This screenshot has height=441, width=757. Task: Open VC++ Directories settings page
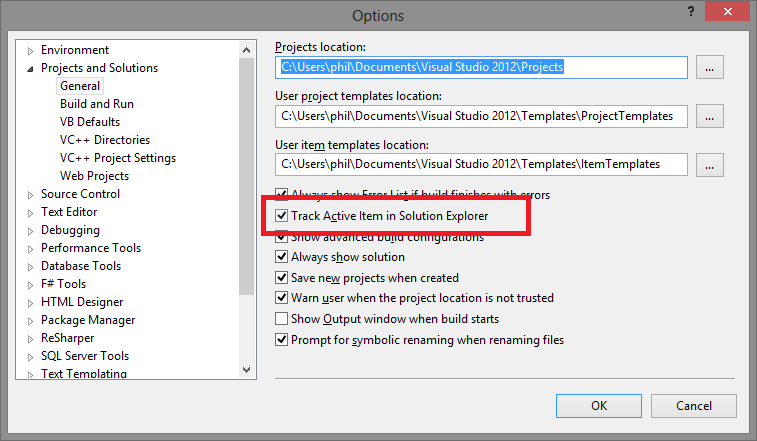[105, 140]
